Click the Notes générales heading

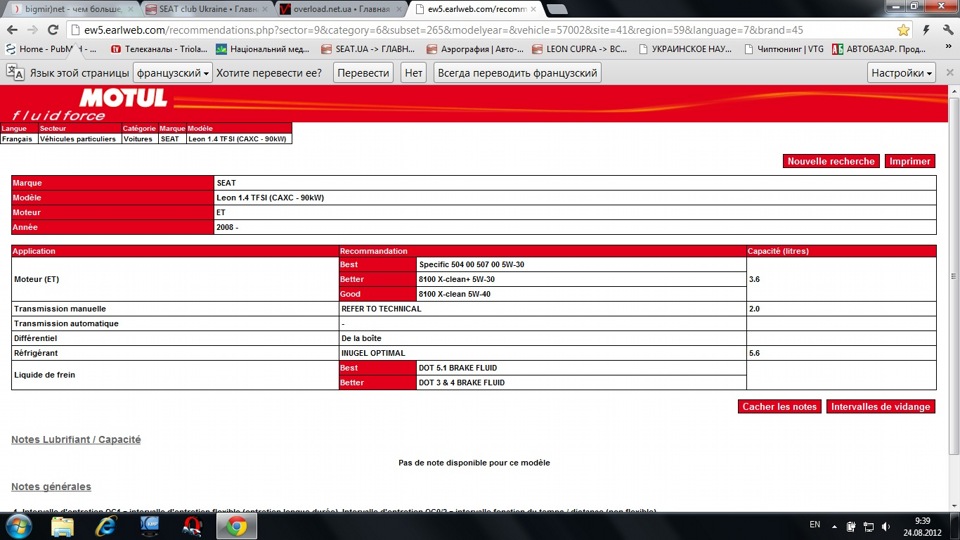pyautogui.click(x=51, y=487)
